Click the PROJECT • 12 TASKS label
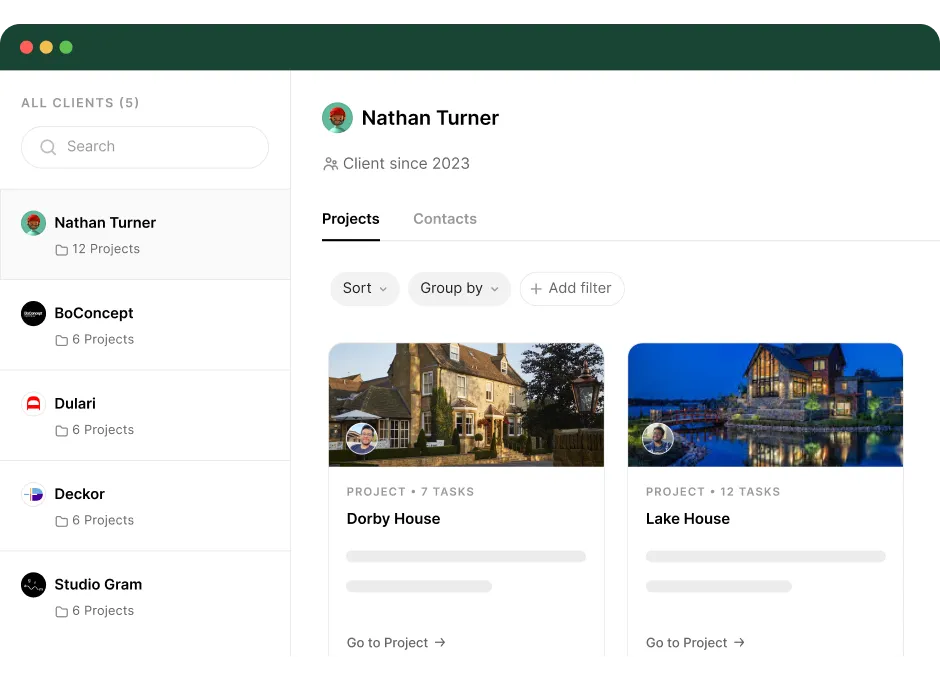The height and width of the screenshot is (680, 940). pos(713,492)
